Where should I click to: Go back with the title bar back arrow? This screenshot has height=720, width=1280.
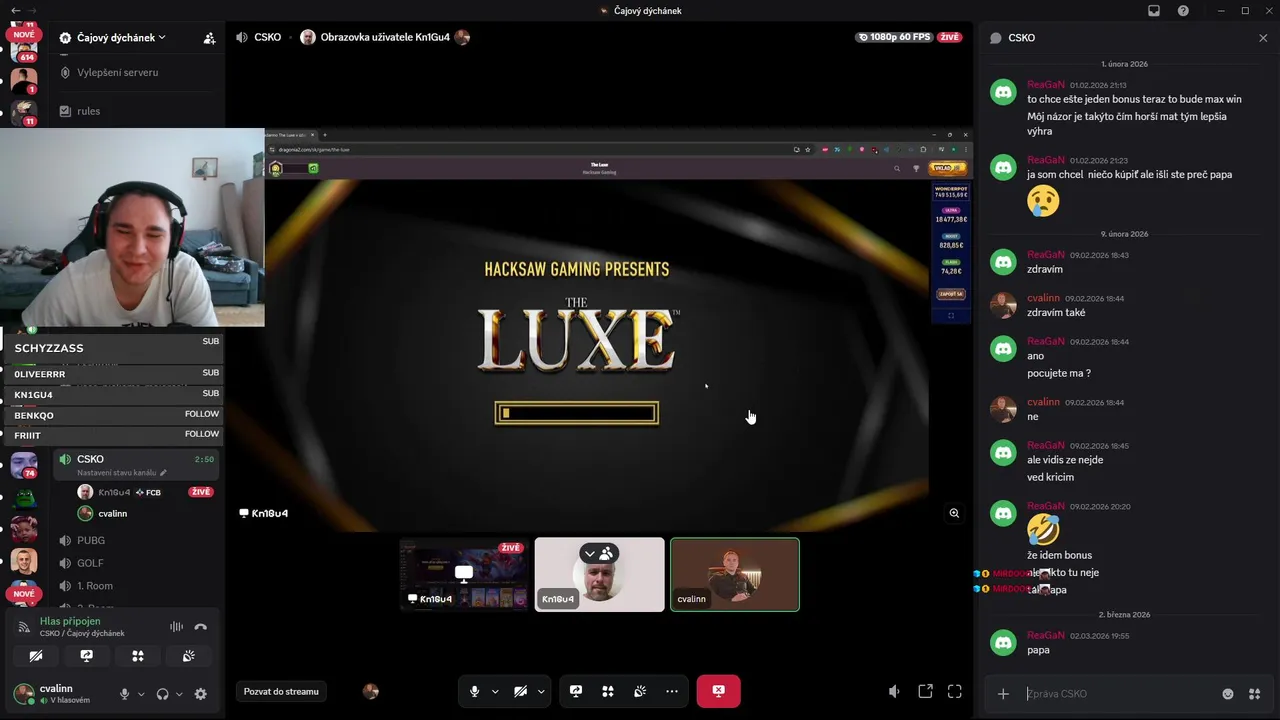[15, 11]
